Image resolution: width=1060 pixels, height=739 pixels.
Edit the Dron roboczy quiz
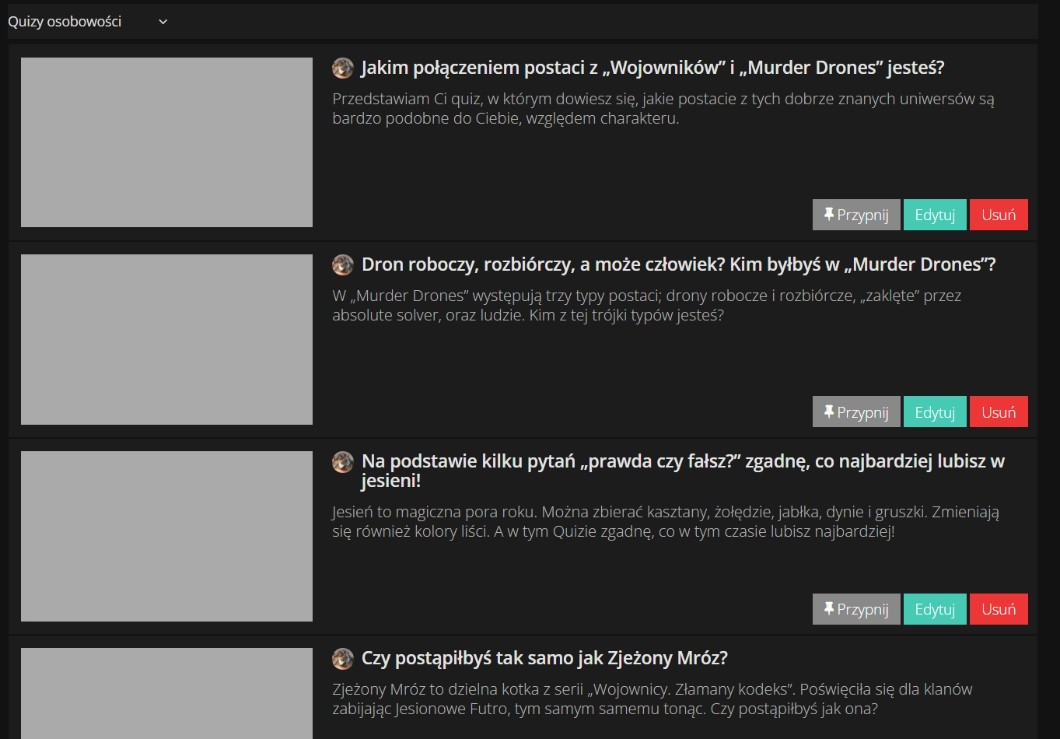935,412
